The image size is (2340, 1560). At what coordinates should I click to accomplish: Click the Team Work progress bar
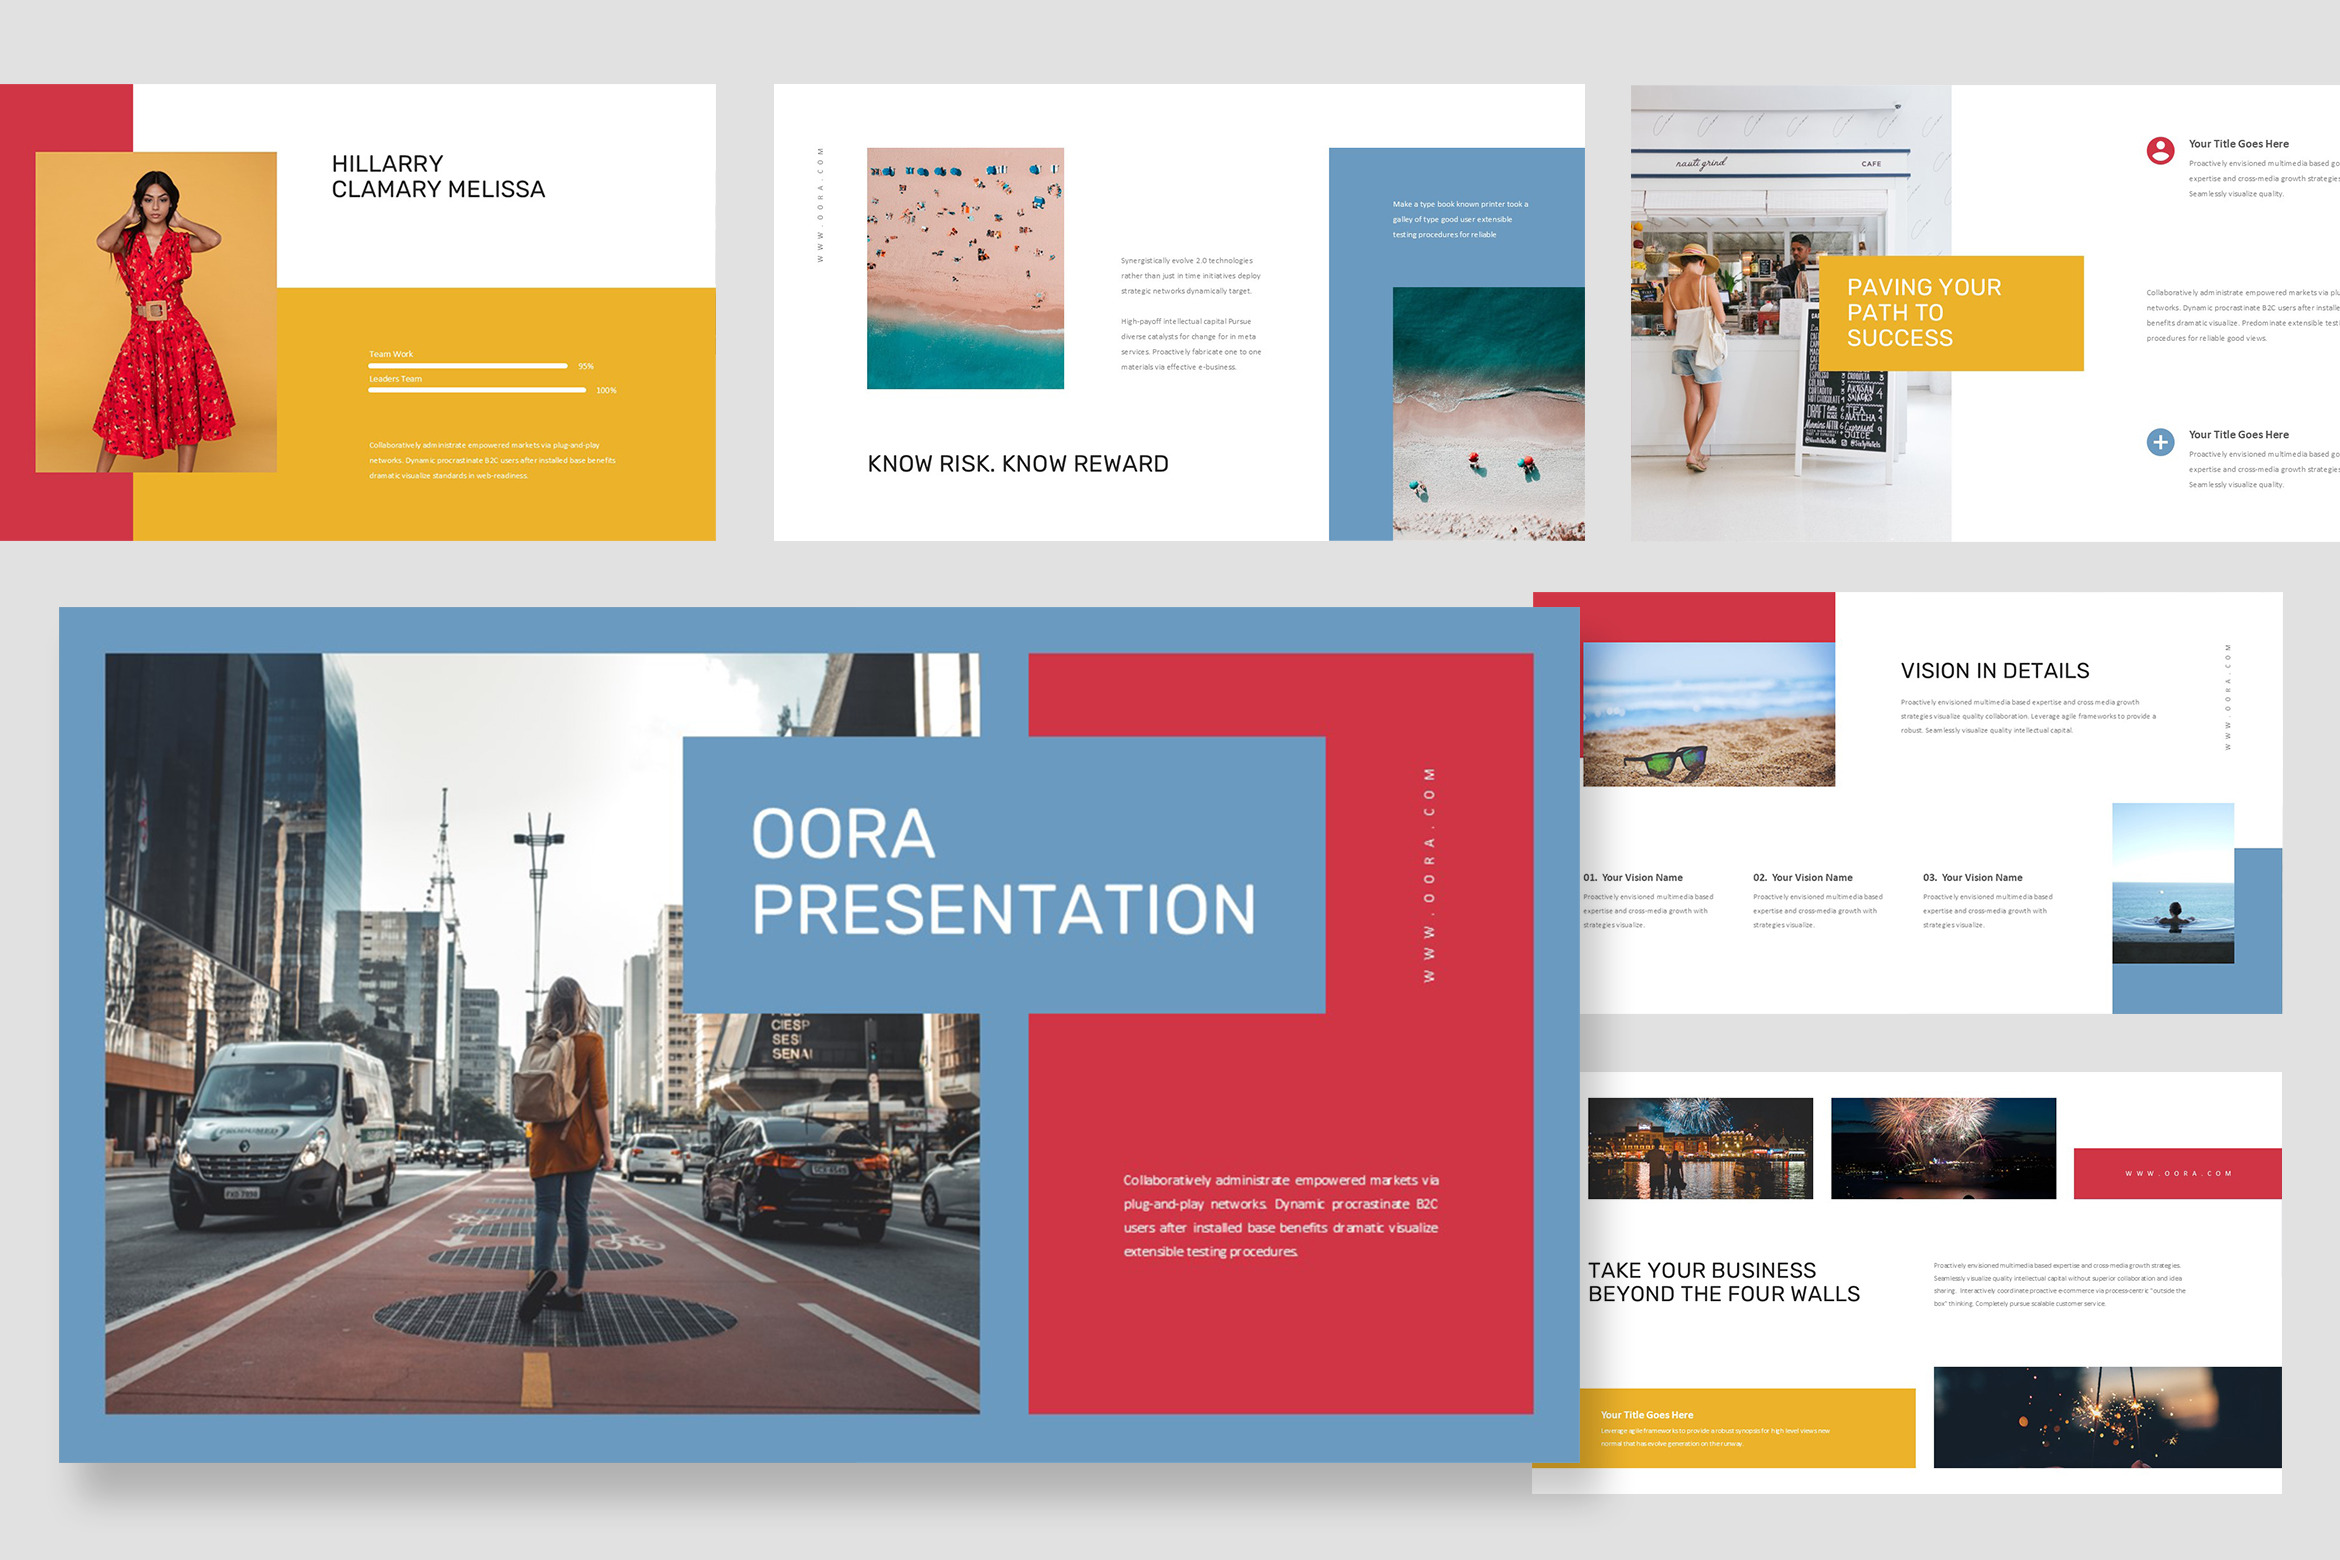point(467,366)
